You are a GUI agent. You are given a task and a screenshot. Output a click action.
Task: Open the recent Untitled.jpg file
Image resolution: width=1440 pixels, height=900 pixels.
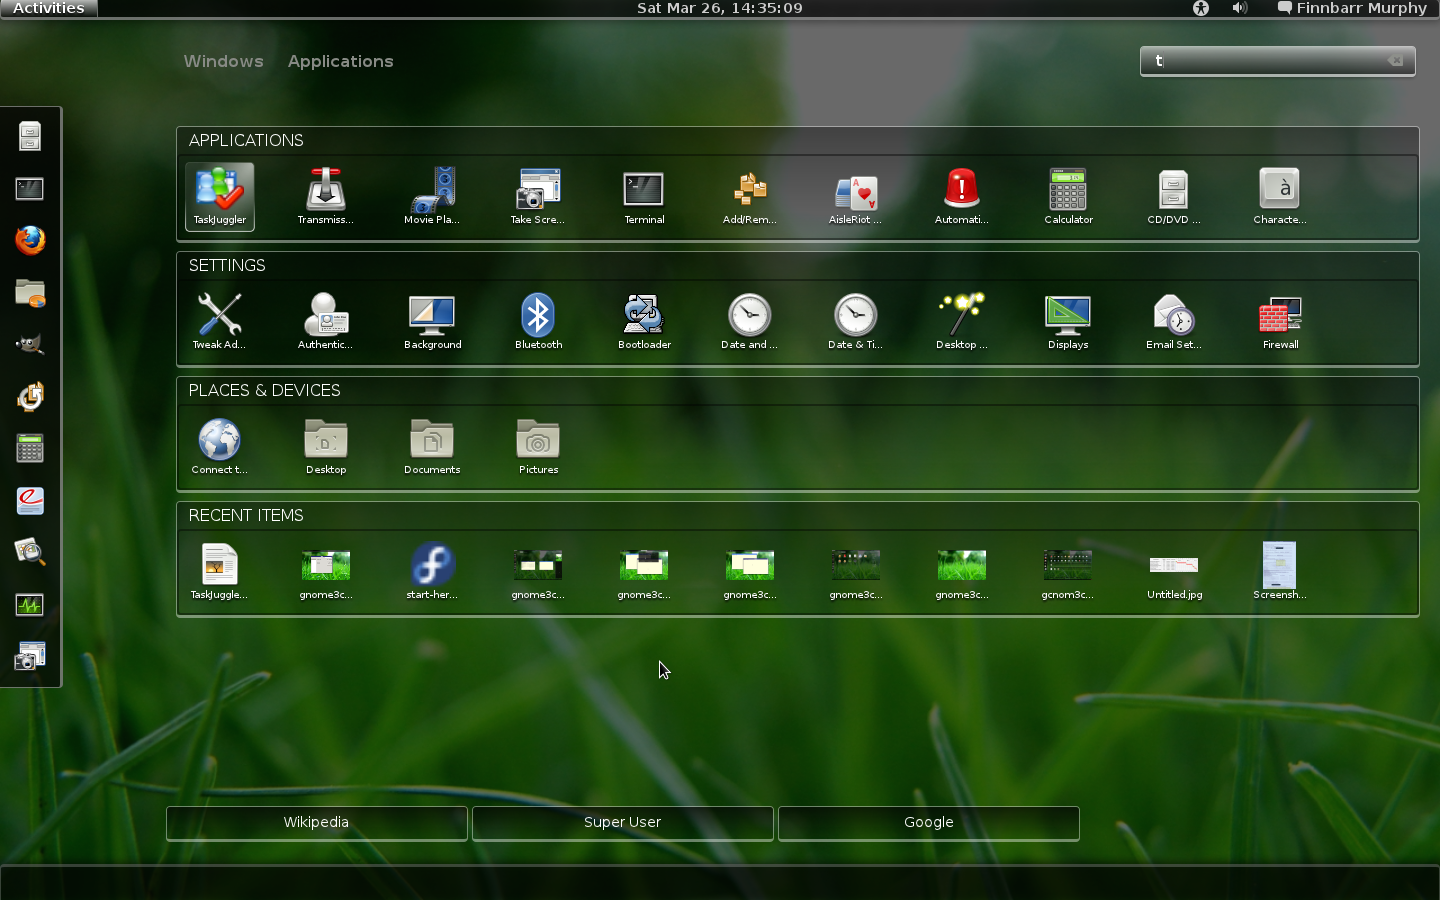pos(1174,572)
